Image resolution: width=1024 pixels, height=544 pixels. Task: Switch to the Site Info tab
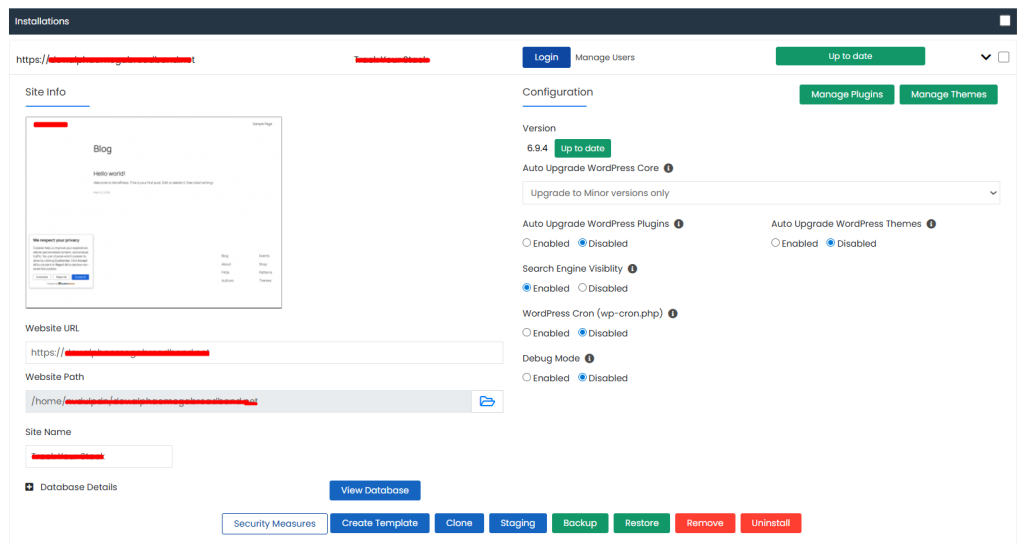click(46, 92)
